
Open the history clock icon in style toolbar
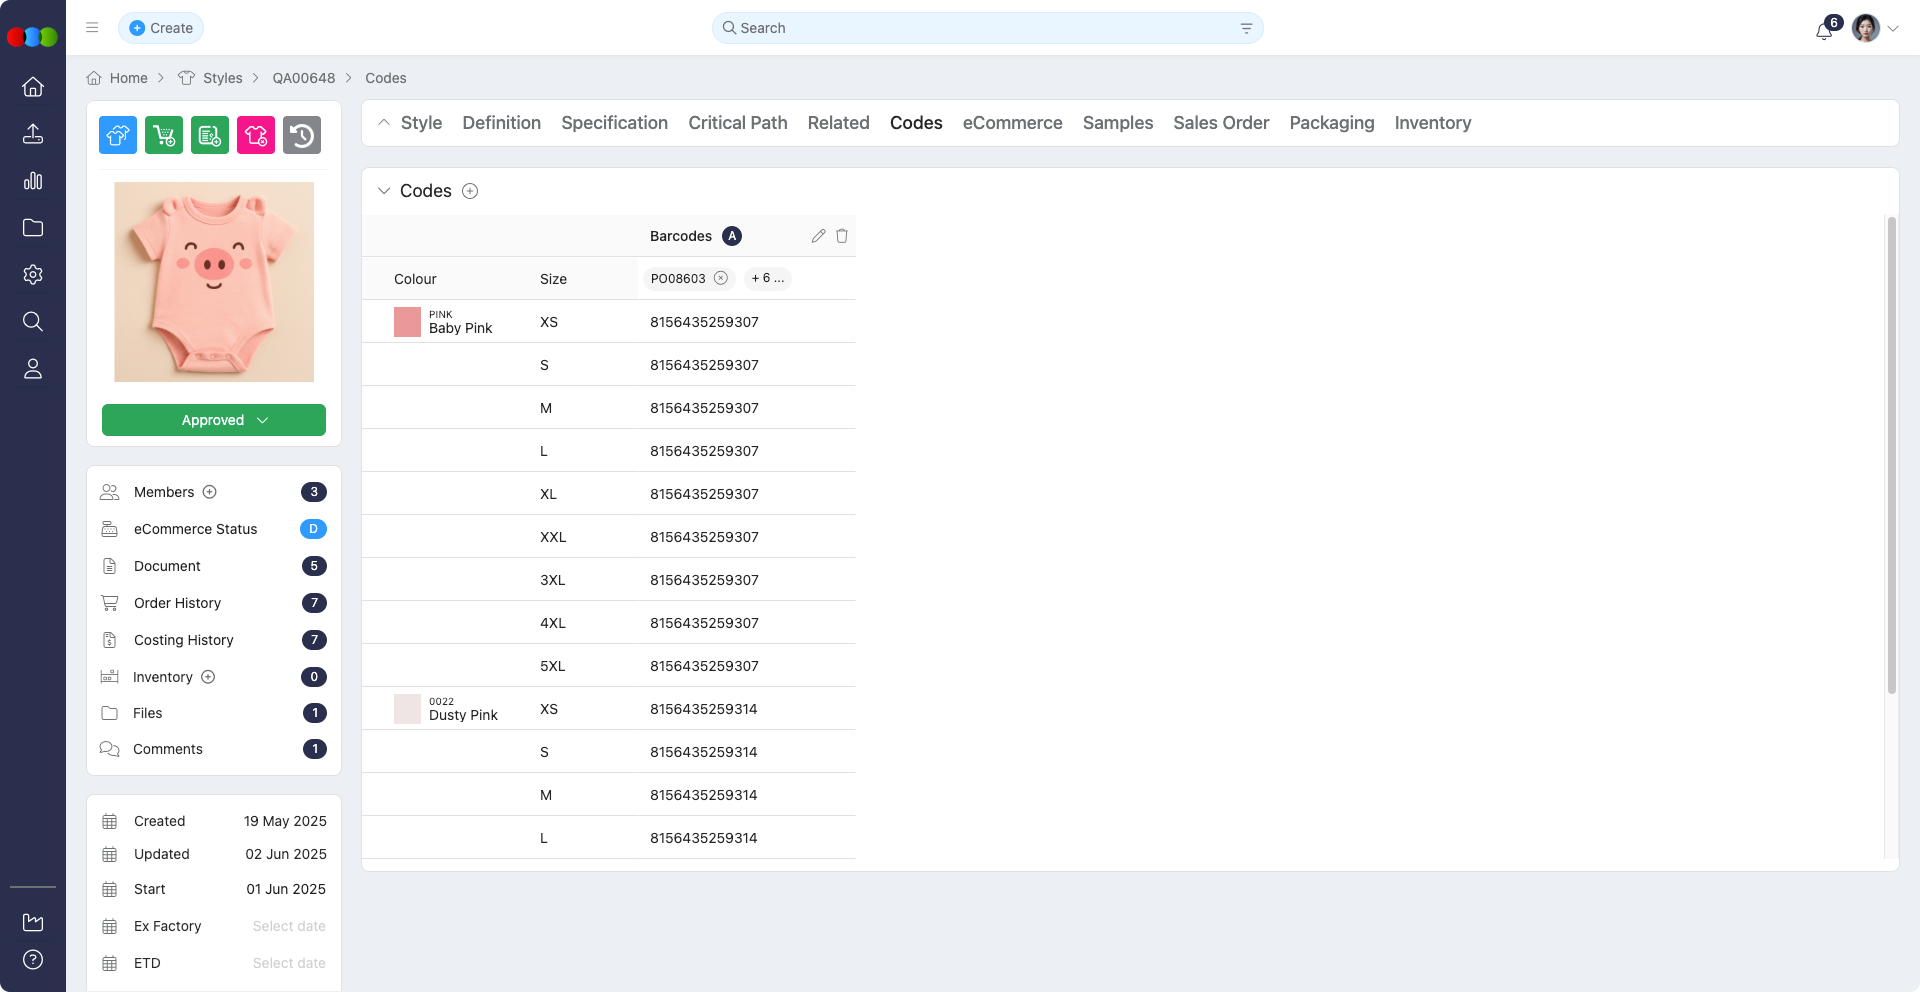[302, 135]
